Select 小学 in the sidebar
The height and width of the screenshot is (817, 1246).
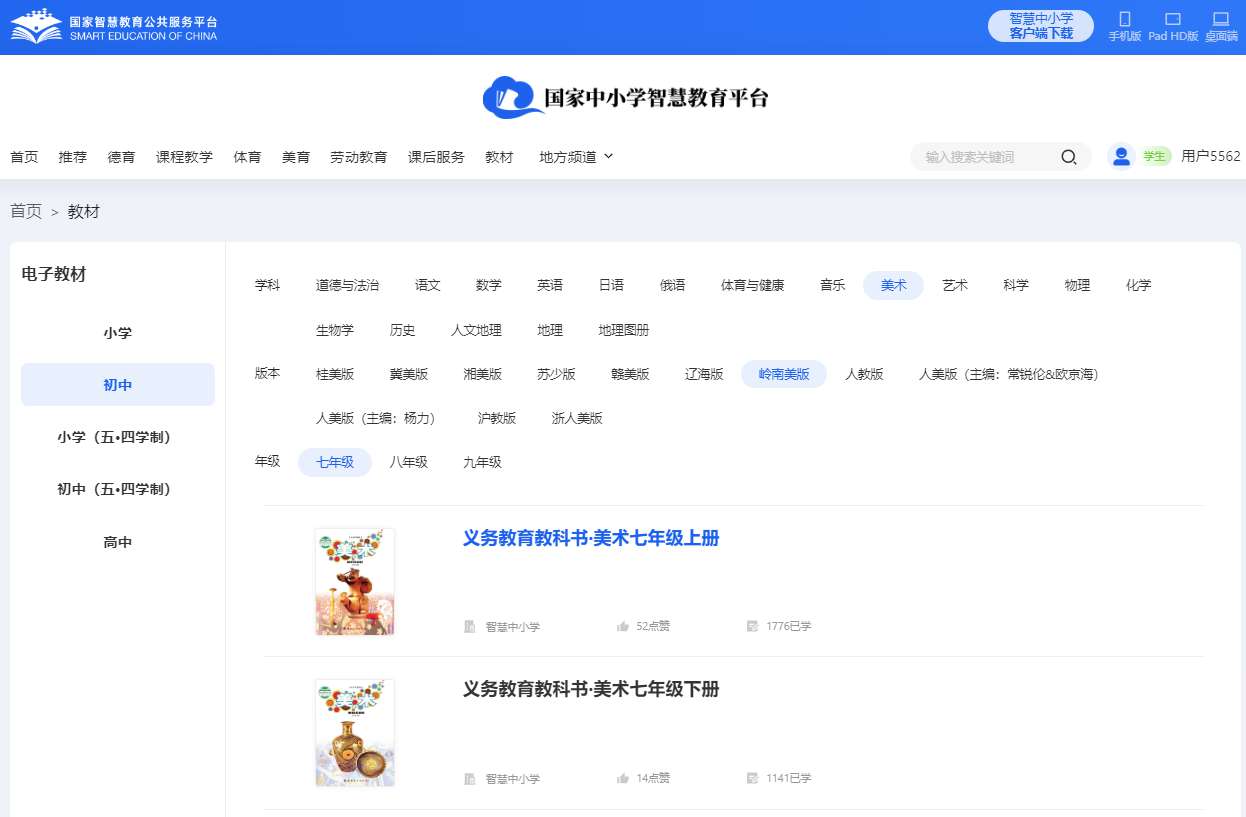click(118, 333)
